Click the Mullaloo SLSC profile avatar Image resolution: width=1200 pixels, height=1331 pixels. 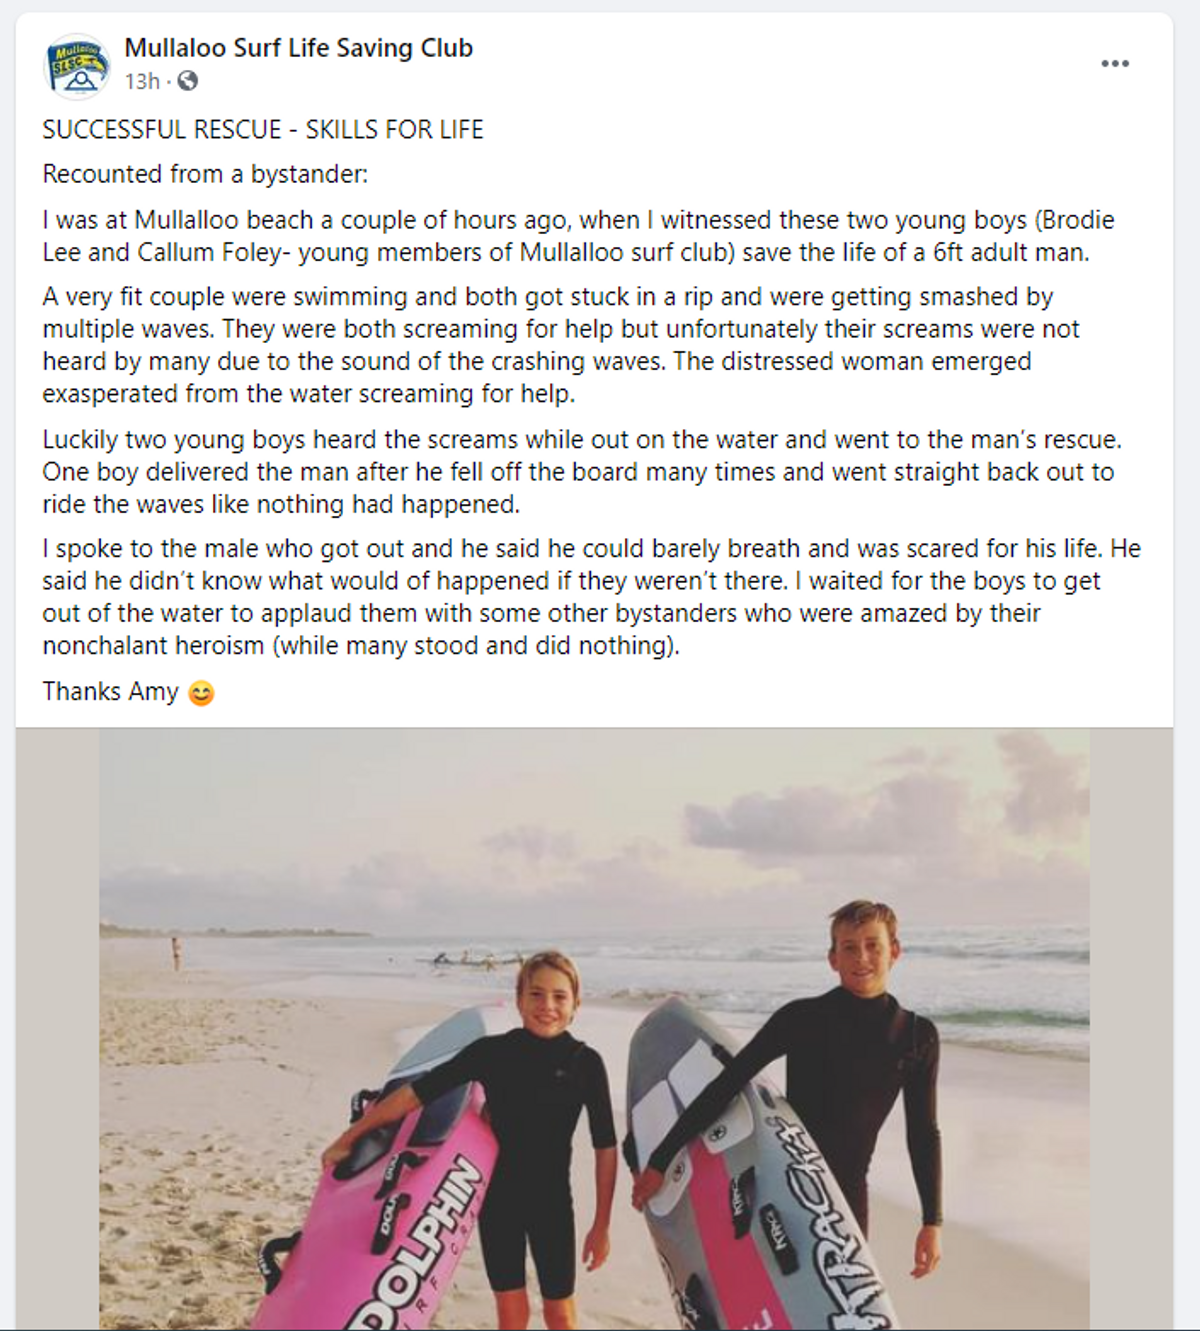click(x=77, y=65)
